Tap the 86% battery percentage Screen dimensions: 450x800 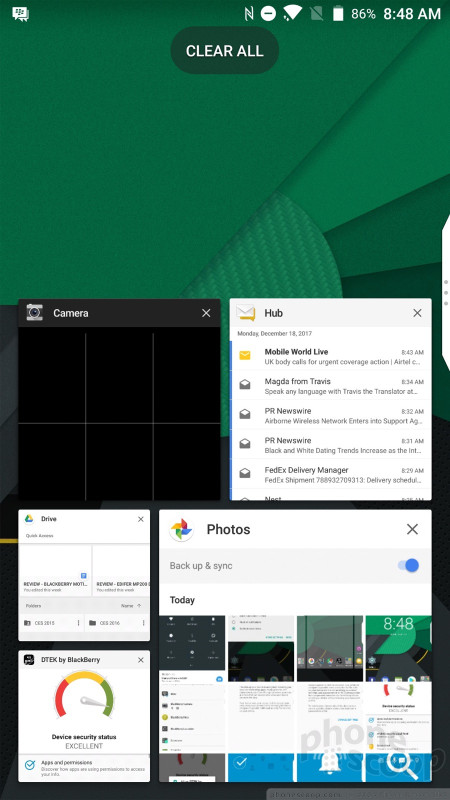(363, 14)
